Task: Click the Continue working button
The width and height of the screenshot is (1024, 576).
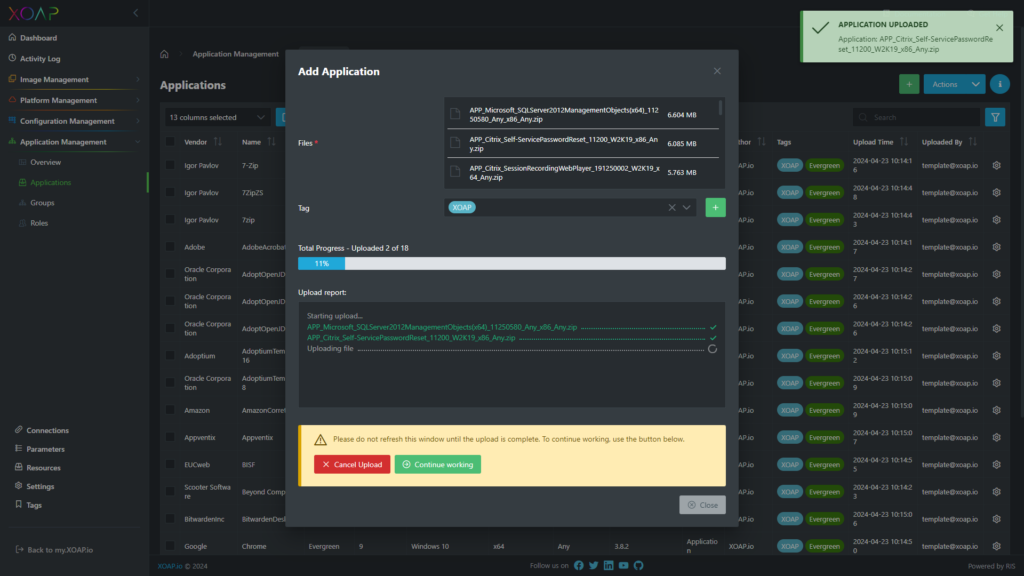Action: (x=438, y=464)
